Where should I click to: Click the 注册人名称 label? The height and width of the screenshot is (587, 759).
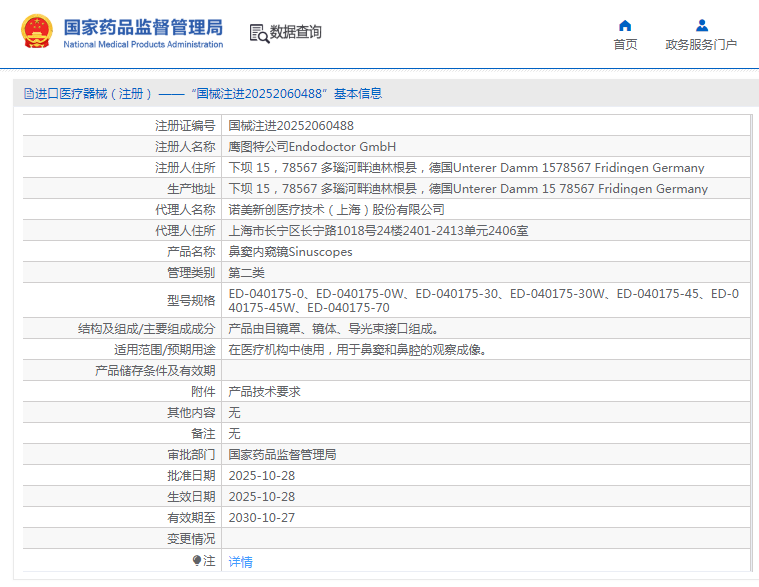point(185,147)
